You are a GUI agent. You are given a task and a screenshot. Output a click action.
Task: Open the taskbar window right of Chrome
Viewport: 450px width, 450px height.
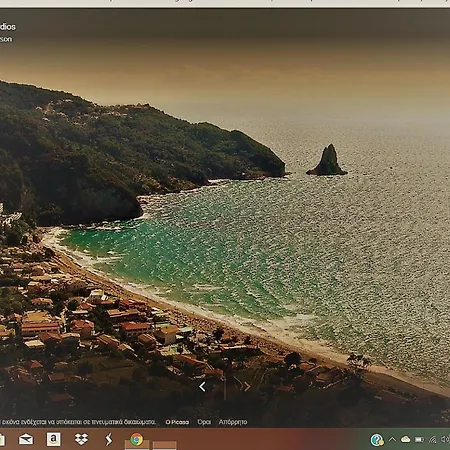point(165,445)
